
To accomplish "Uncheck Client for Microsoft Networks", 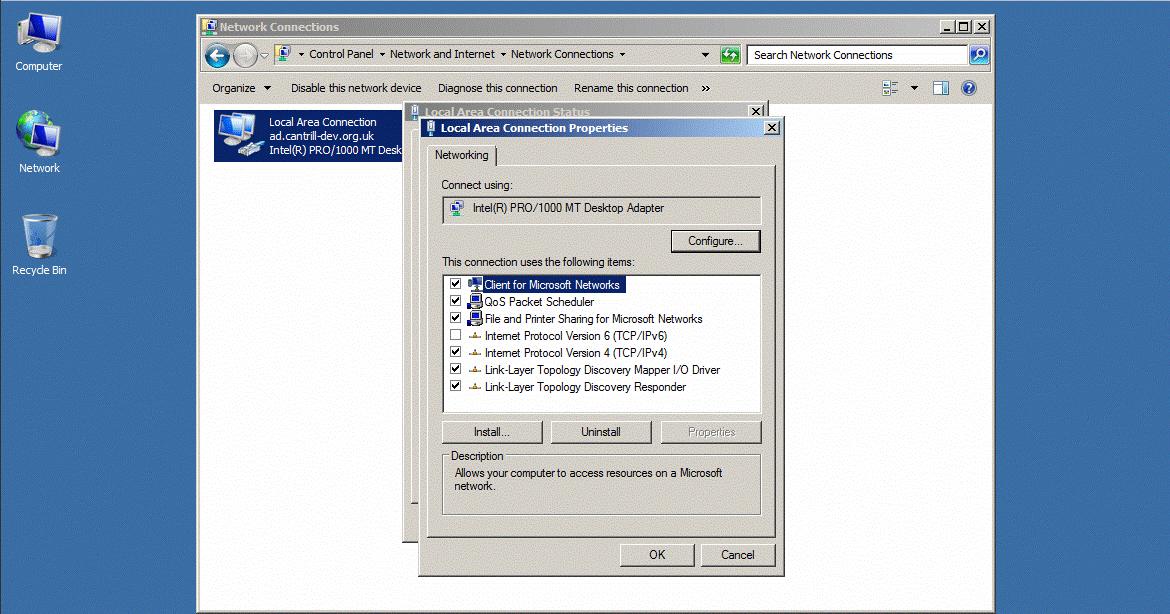I will pyautogui.click(x=456, y=284).
